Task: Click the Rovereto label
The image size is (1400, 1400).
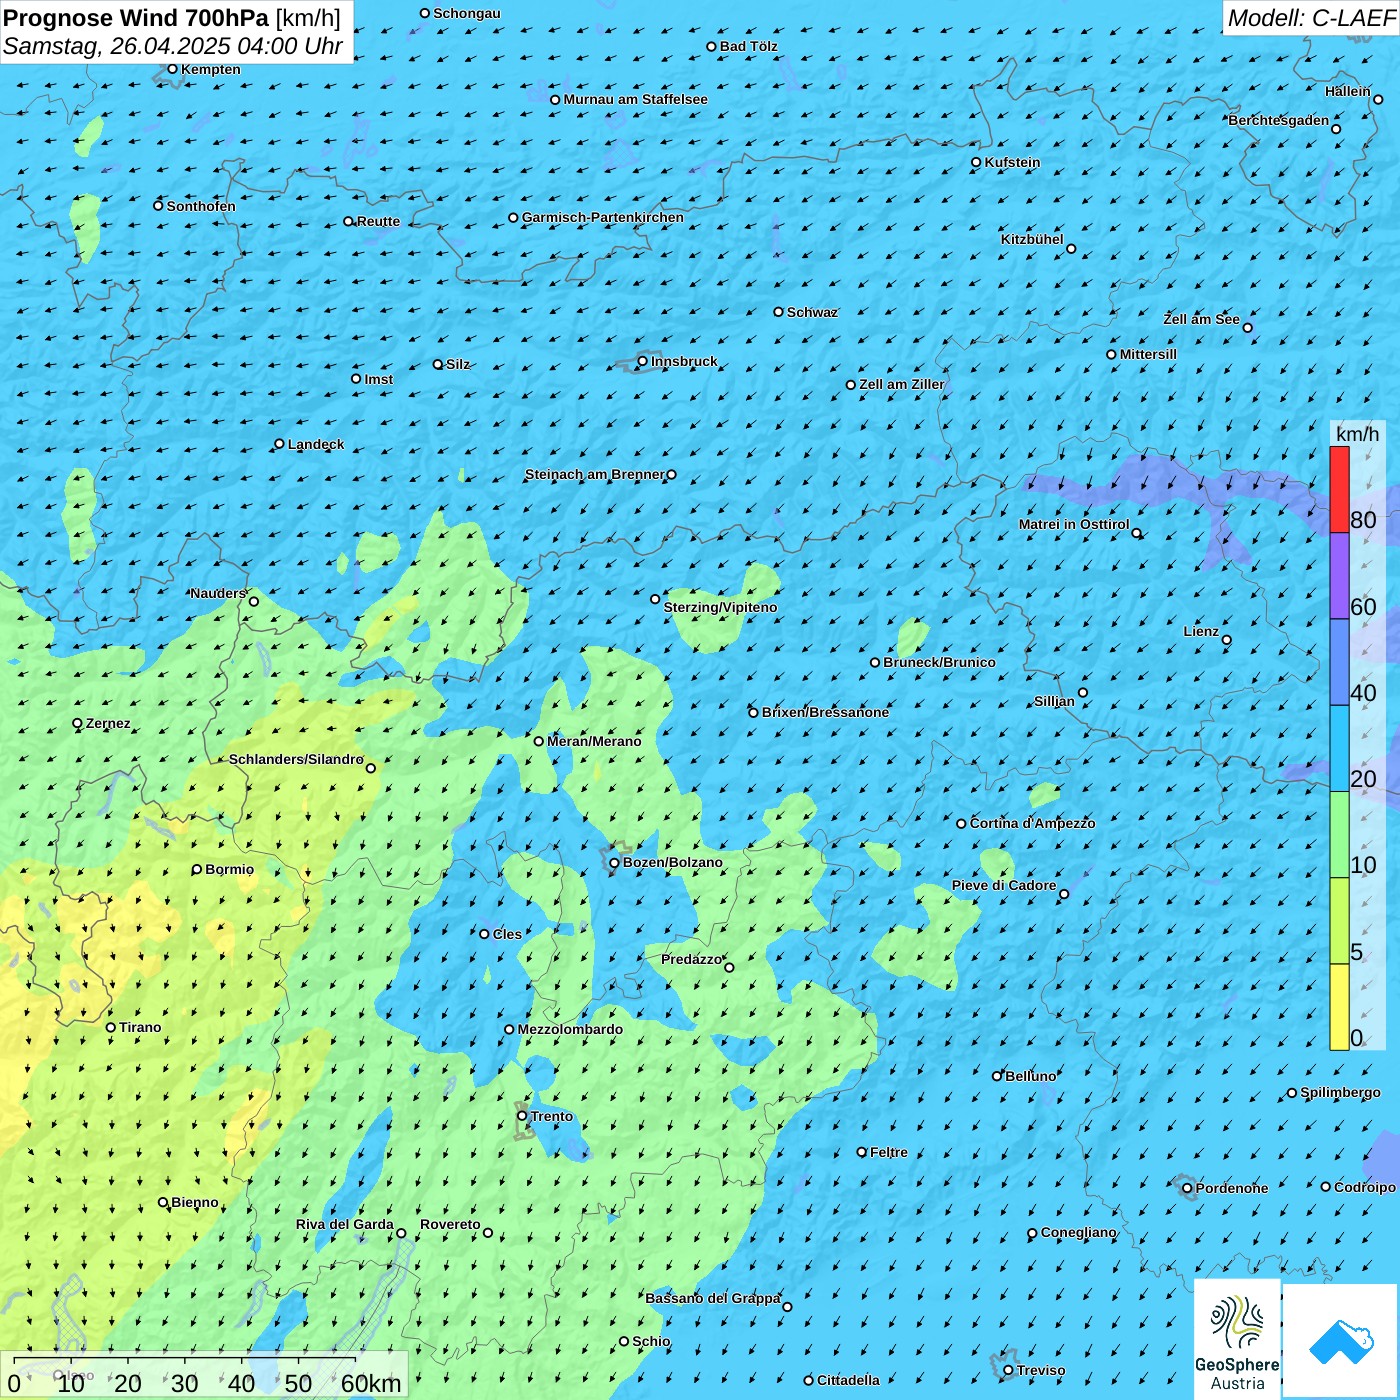Action: click(x=450, y=1224)
